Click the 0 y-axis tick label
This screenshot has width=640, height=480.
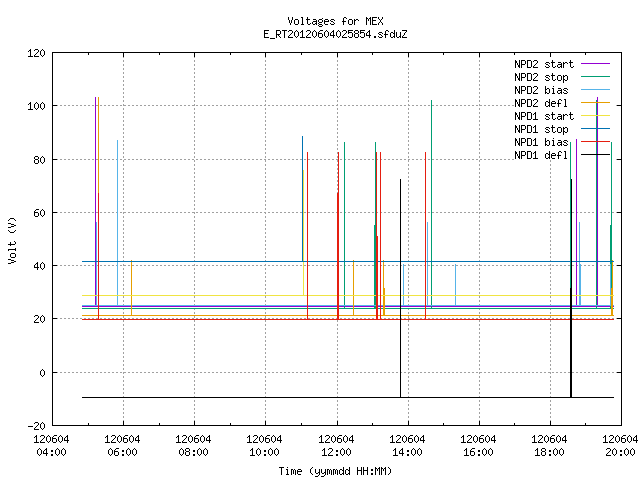42,373
